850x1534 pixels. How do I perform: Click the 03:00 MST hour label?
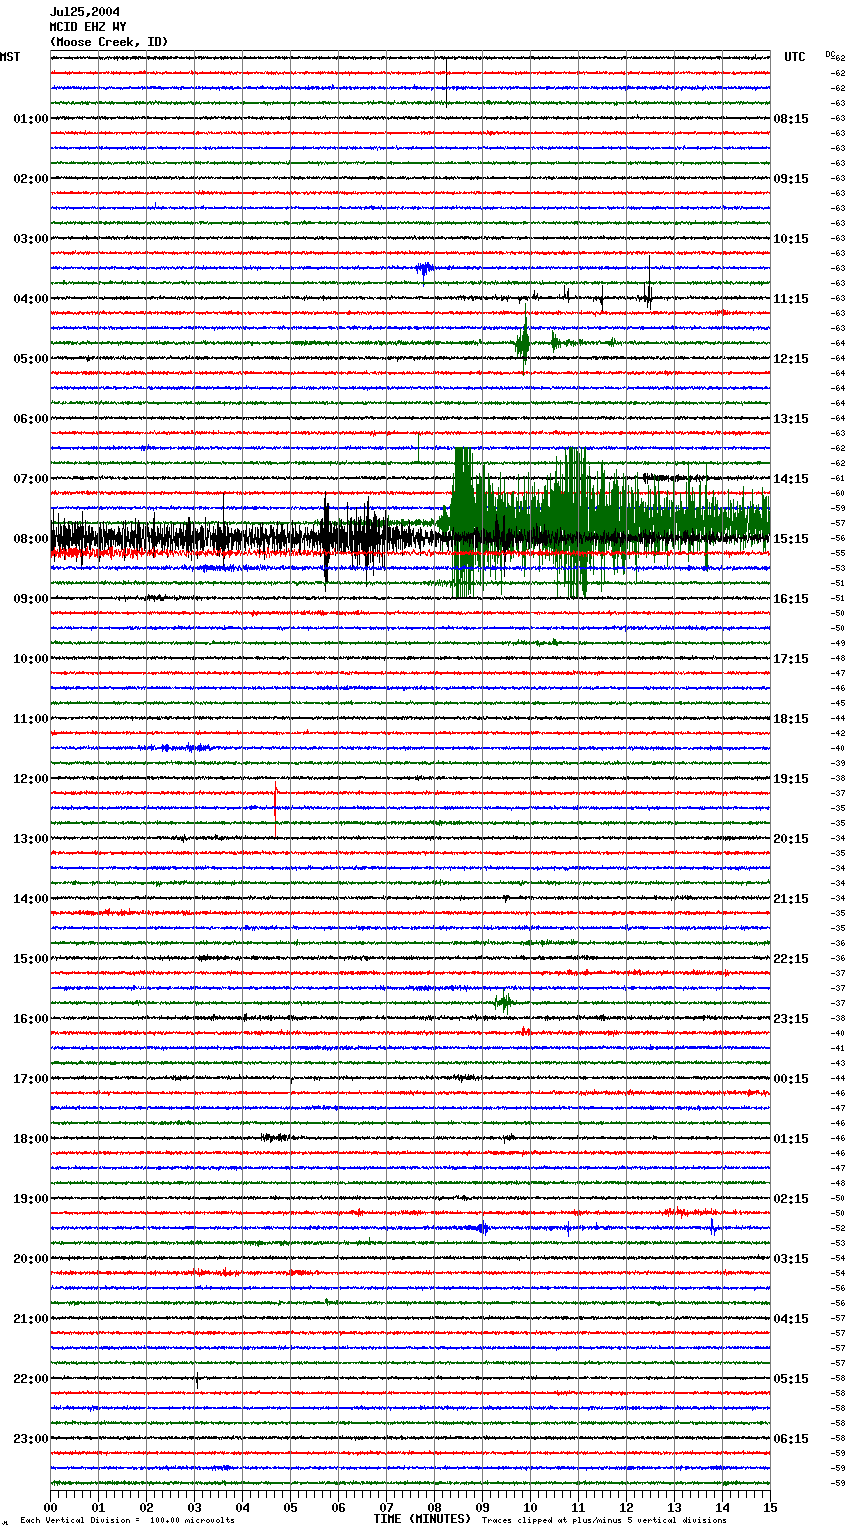click(x=31, y=239)
